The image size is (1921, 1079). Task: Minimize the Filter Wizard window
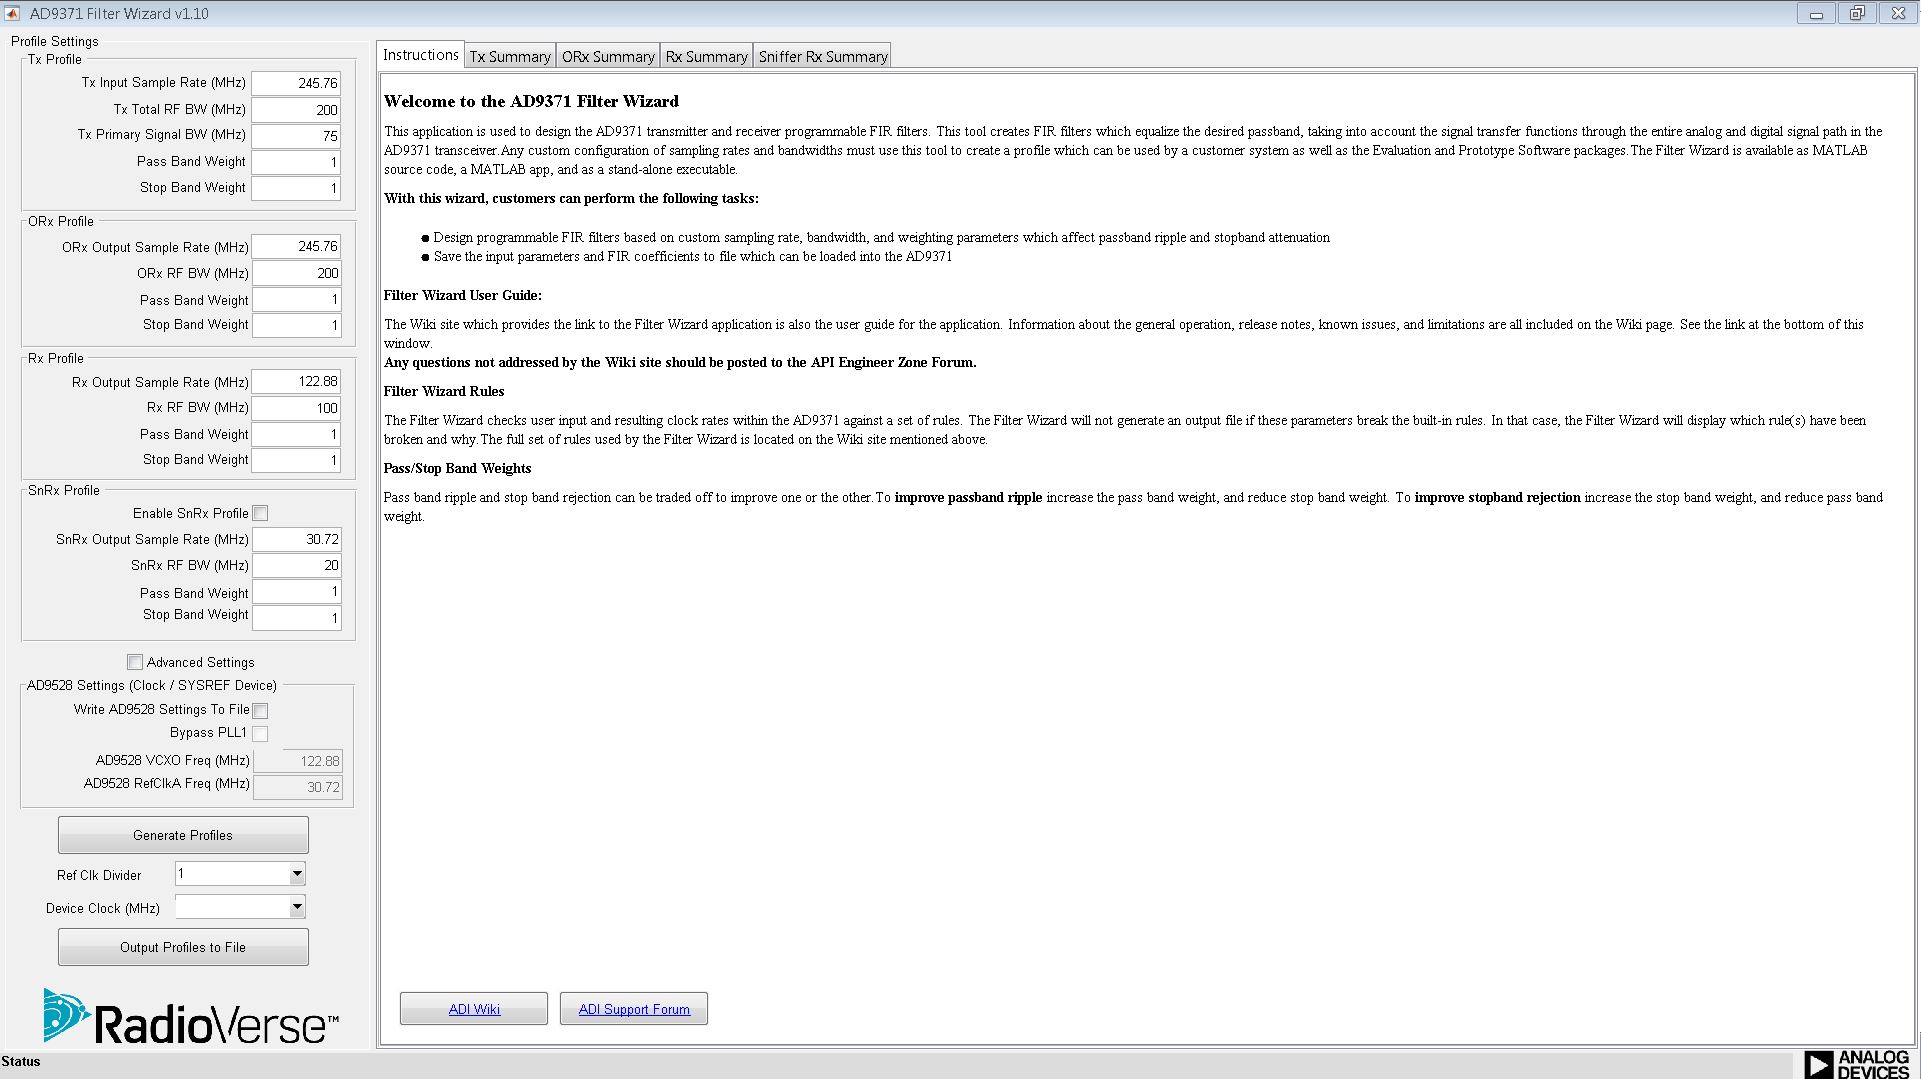click(x=1817, y=14)
